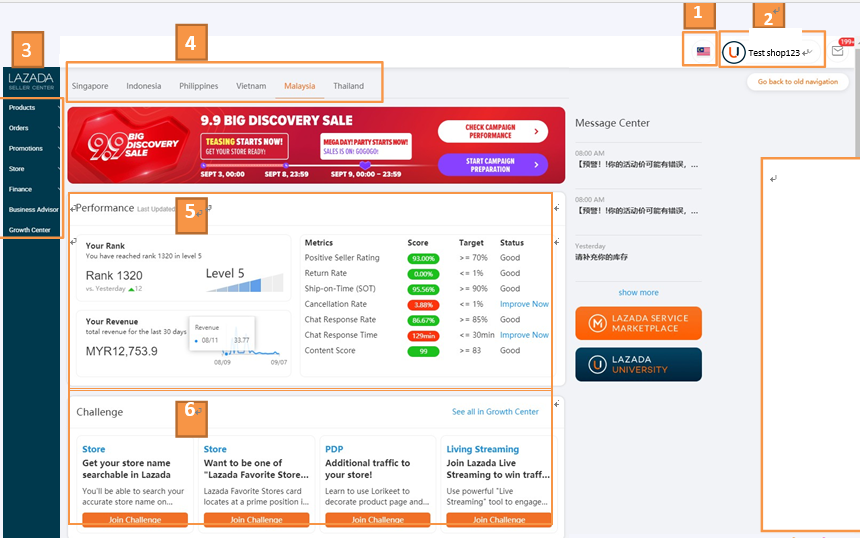The width and height of the screenshot is (860, 538).
Task: Click the Lazada Seller Center logo
Action: click(31, 81)
